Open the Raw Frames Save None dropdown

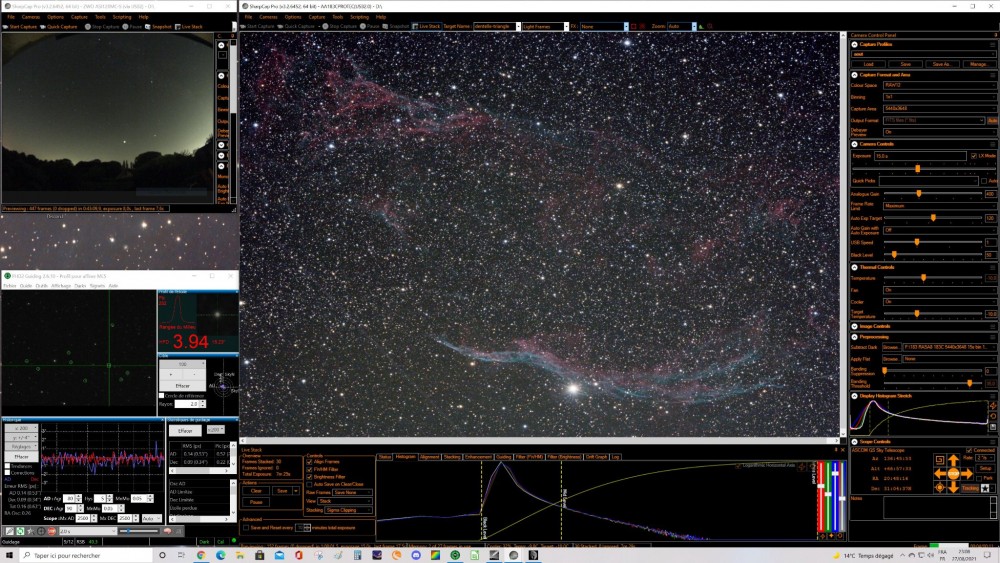pos(352,492)
